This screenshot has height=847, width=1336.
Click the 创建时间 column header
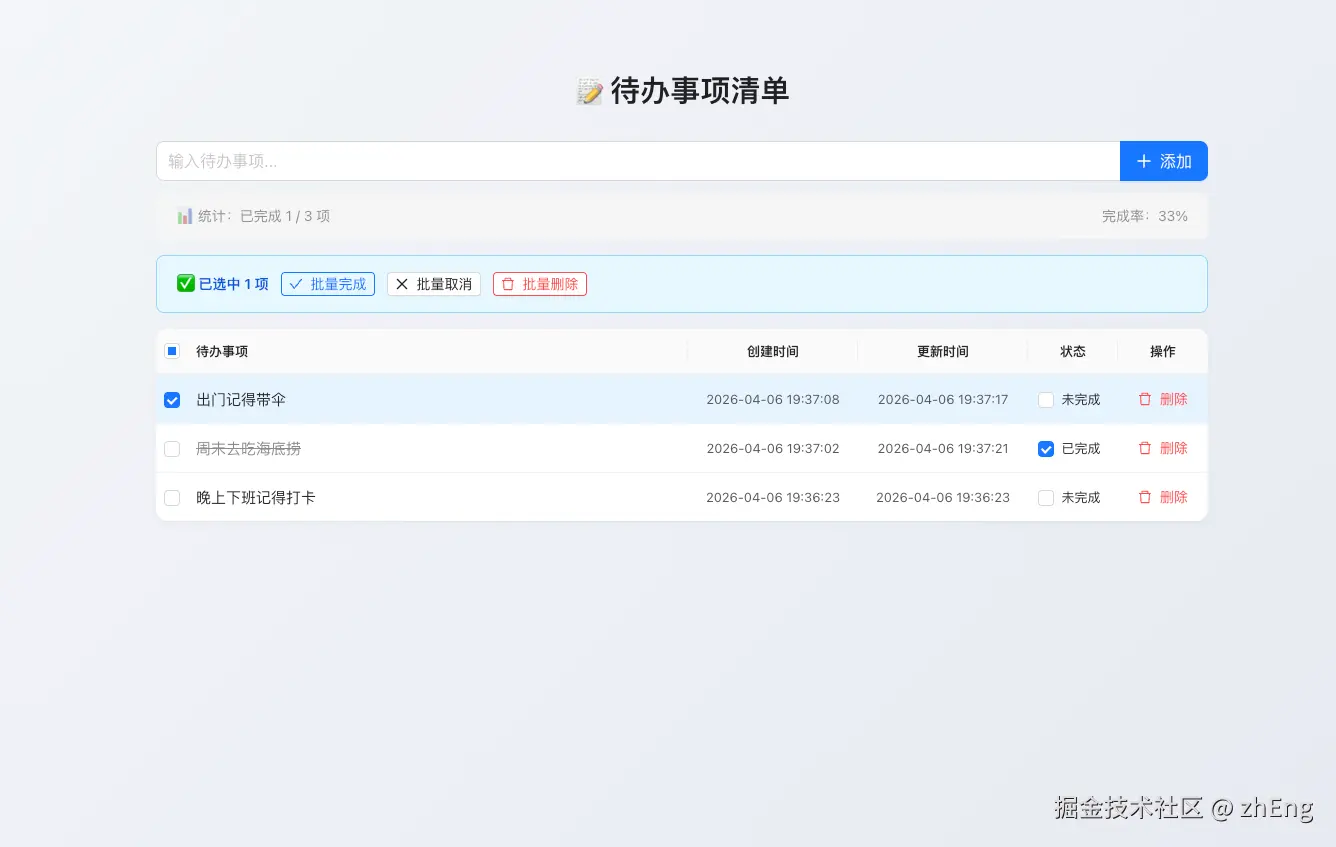[773, 351]
